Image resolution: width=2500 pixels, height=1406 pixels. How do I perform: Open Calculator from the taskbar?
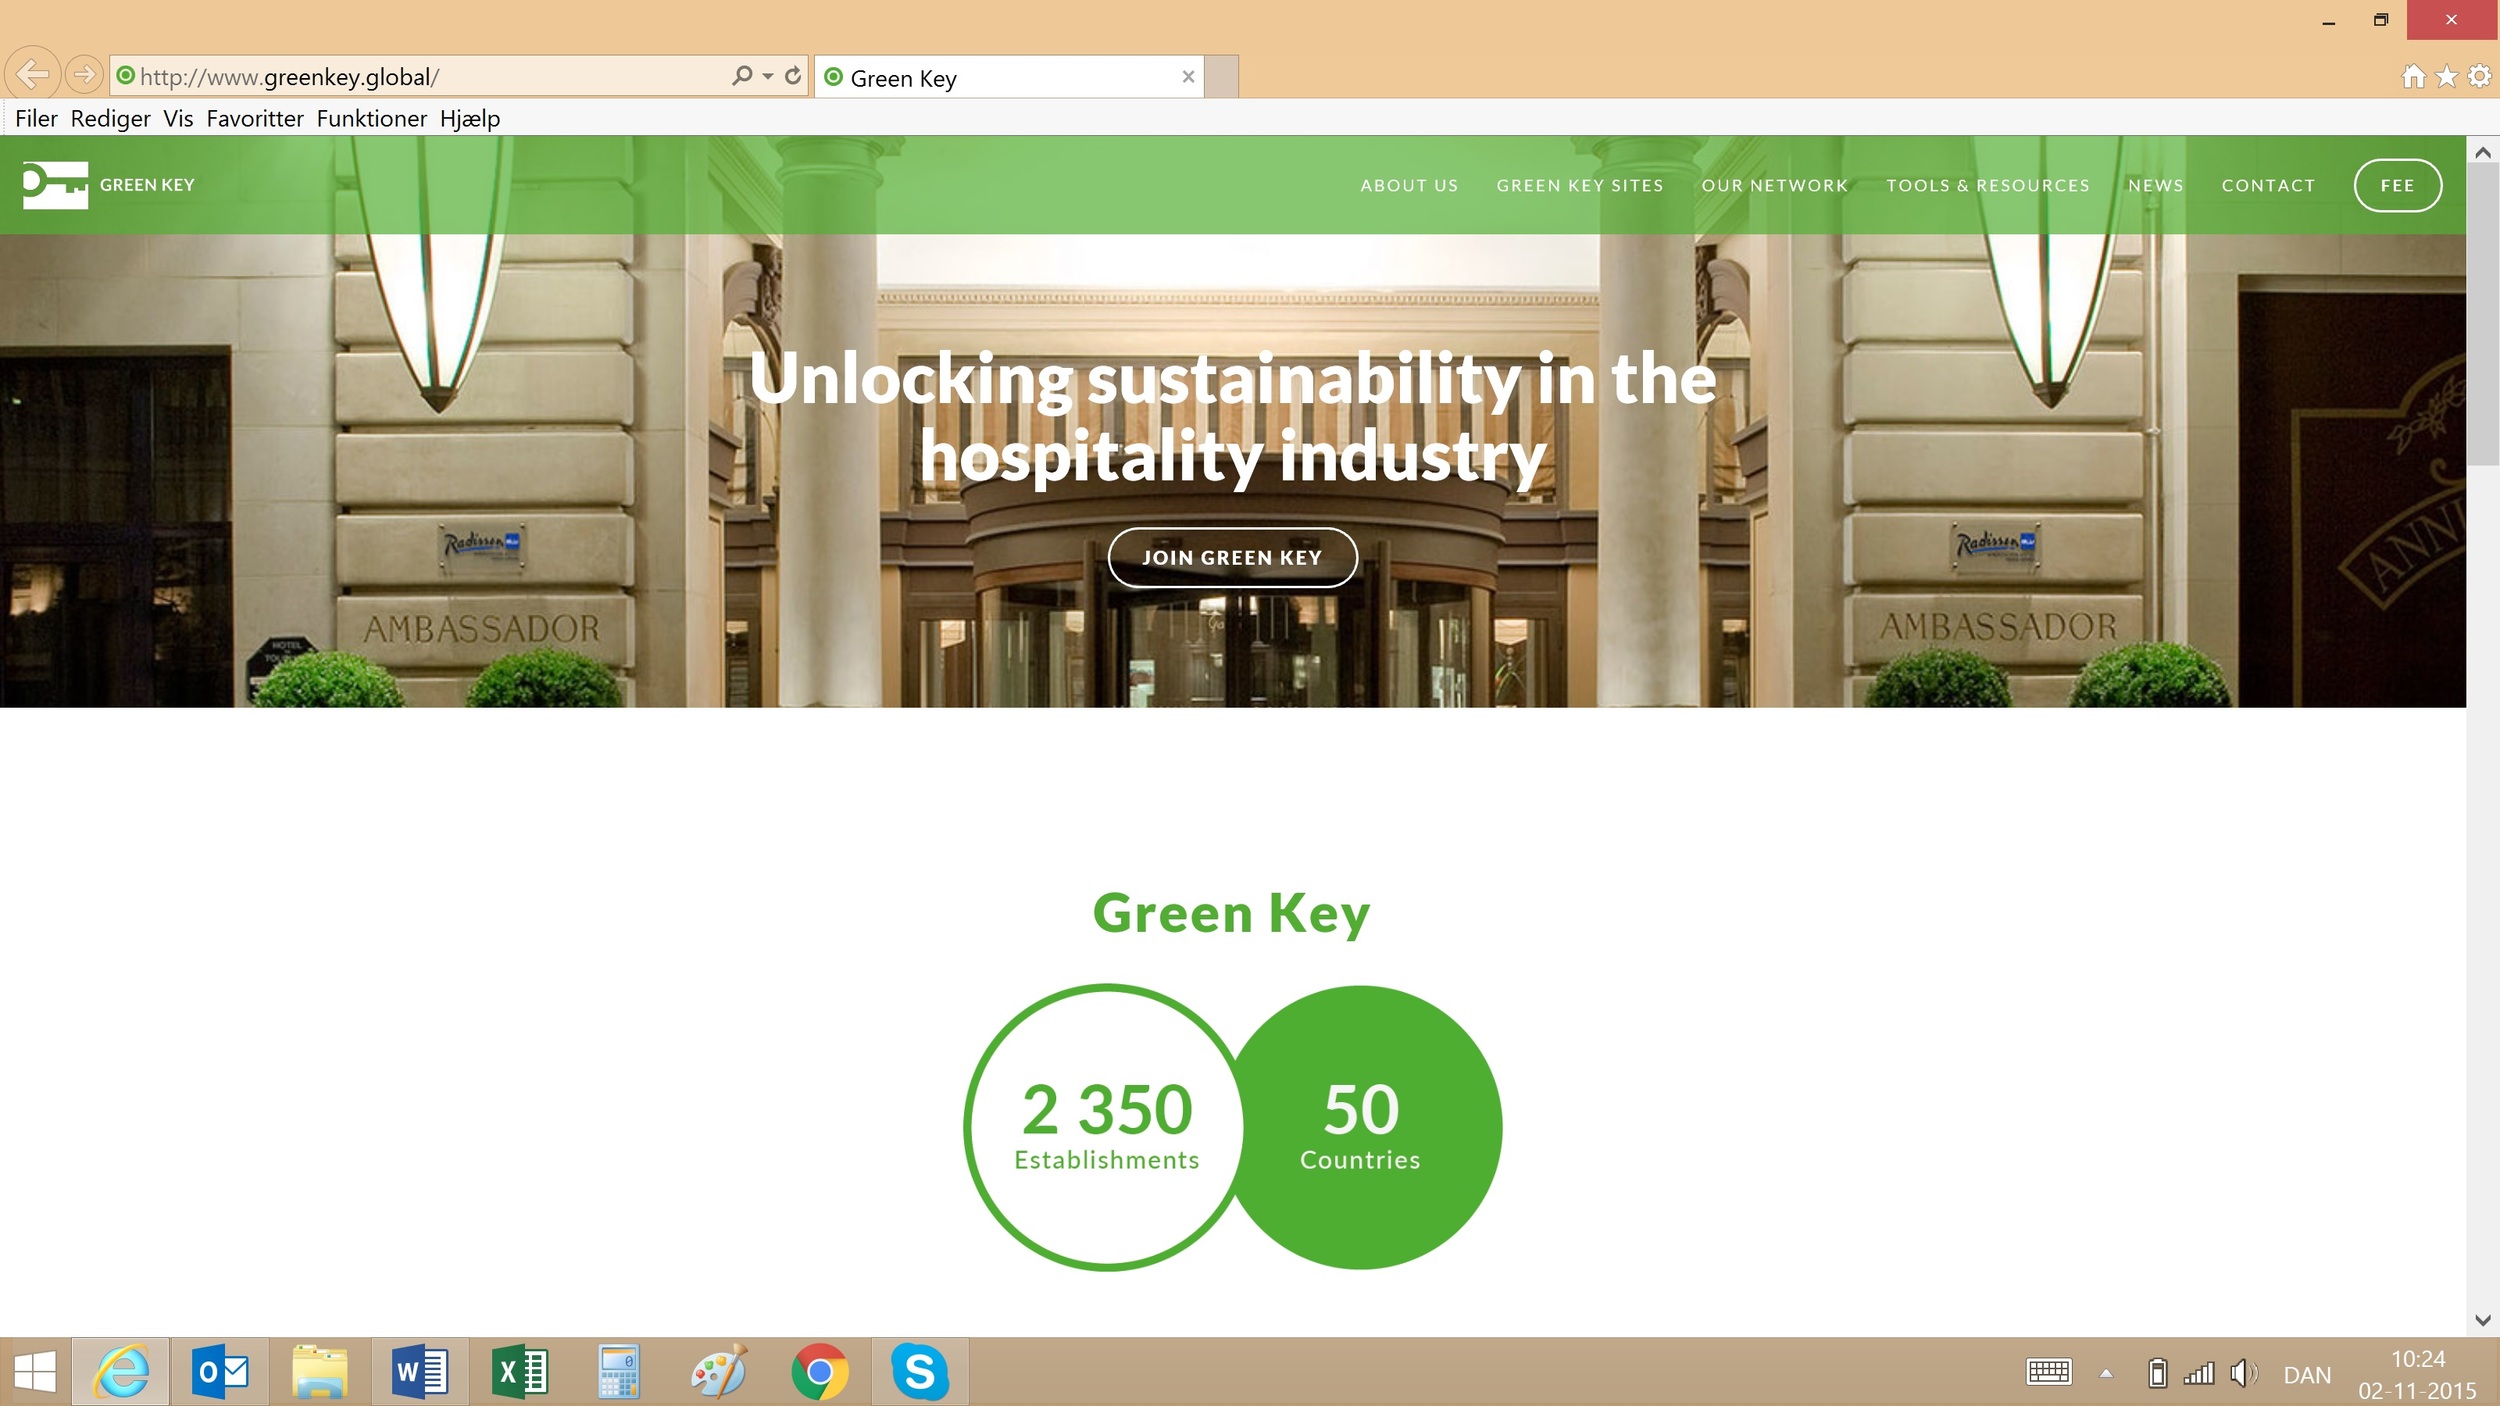click(x=619, y=1372)
